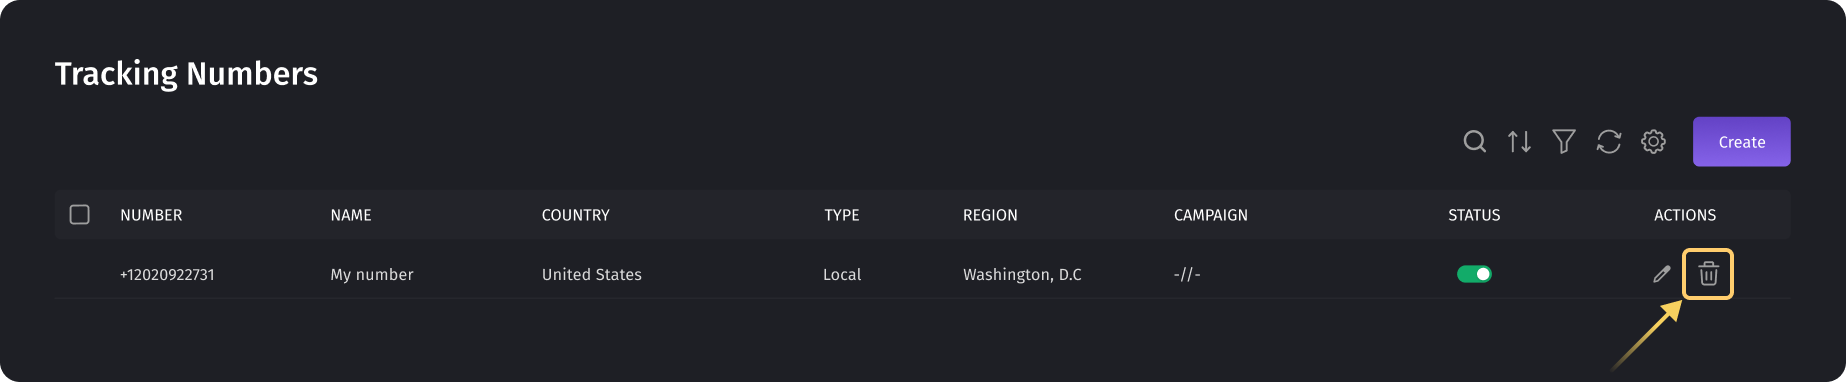Viewport: 1846px width, 382px height.
Task: Click the My number name cell
Action: 372,274
